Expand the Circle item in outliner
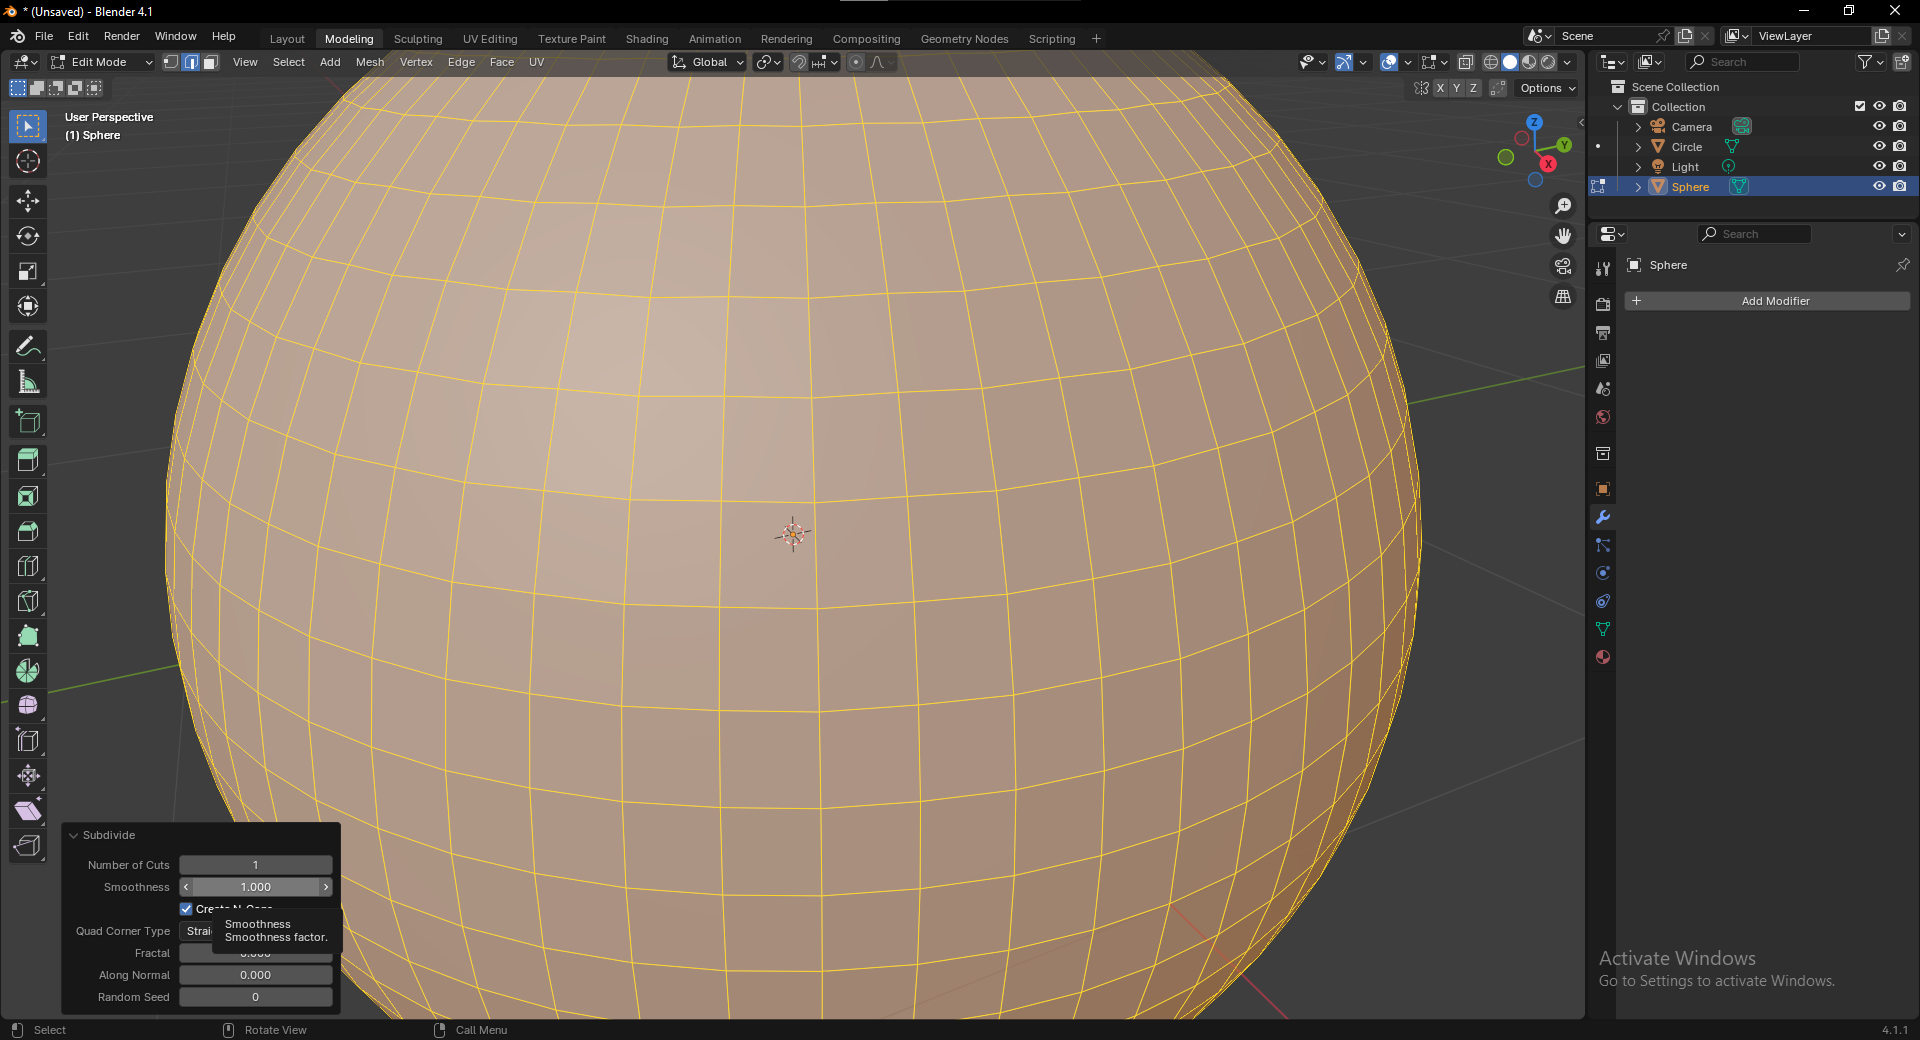 tap(1638, 147)
